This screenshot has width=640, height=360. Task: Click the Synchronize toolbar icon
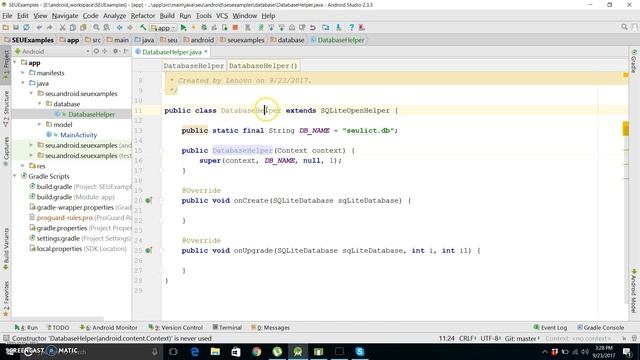(x=26, y=28)
